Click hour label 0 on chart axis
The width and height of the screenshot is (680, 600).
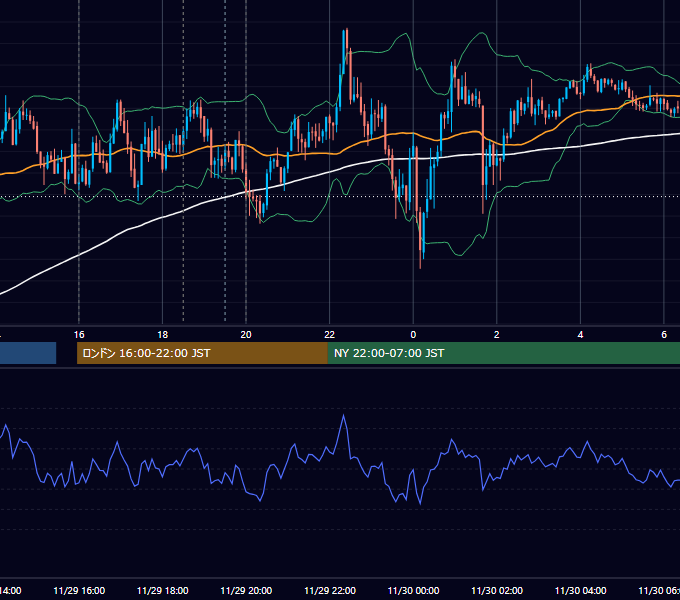coord(413,335)
